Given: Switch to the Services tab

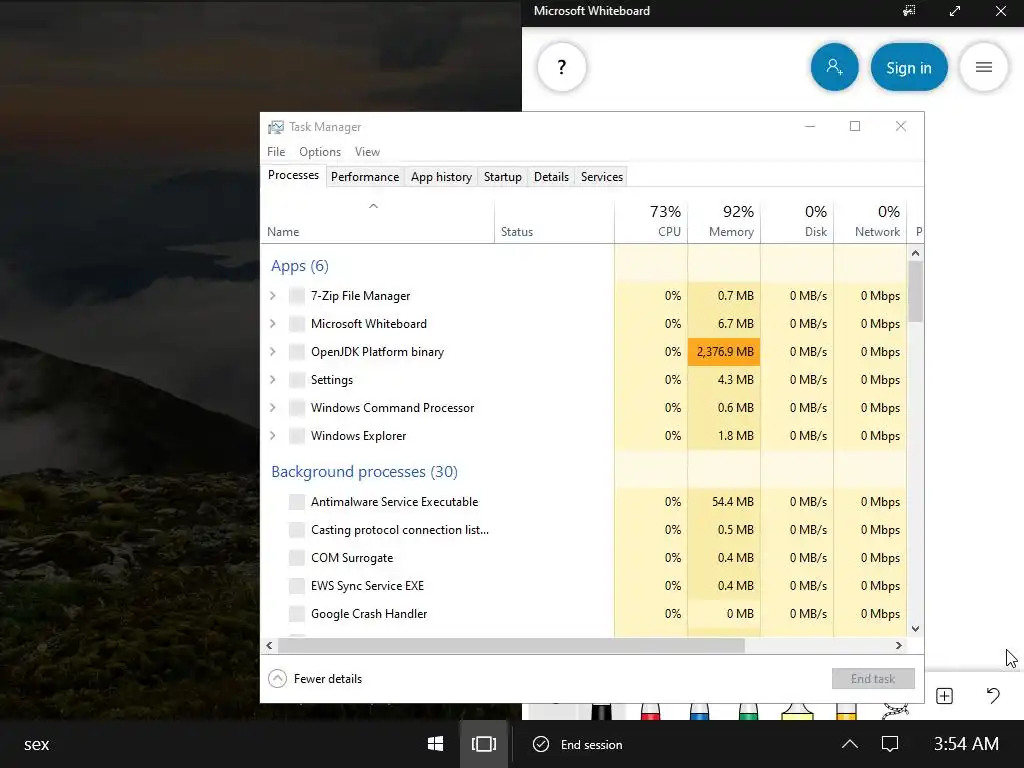Looking at the screenshot, I should pyautogui.click(x=601, y=177).
